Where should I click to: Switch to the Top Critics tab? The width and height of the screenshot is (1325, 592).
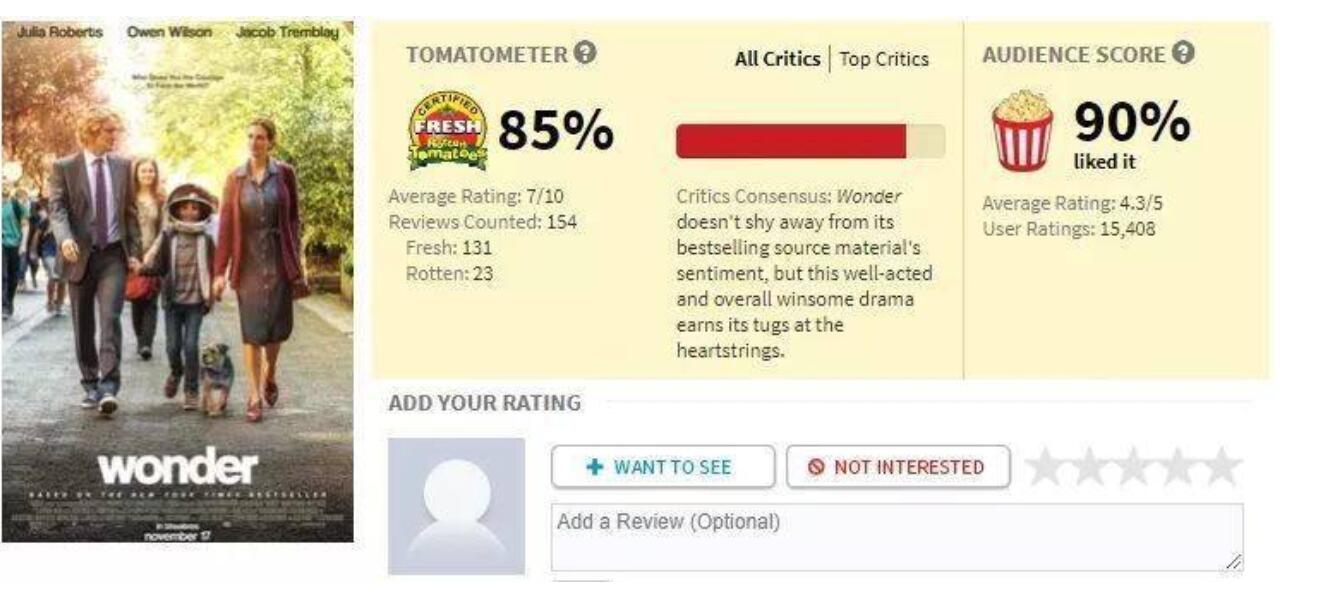click(884, 59)
